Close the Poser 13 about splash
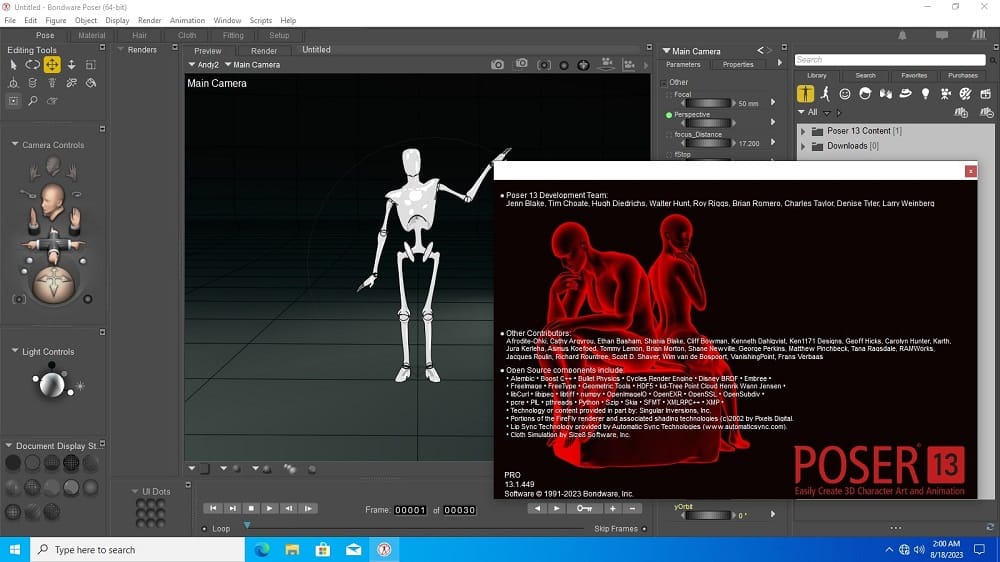The width and height of the screenshot is (1000, 562). [x=970, y=171]
